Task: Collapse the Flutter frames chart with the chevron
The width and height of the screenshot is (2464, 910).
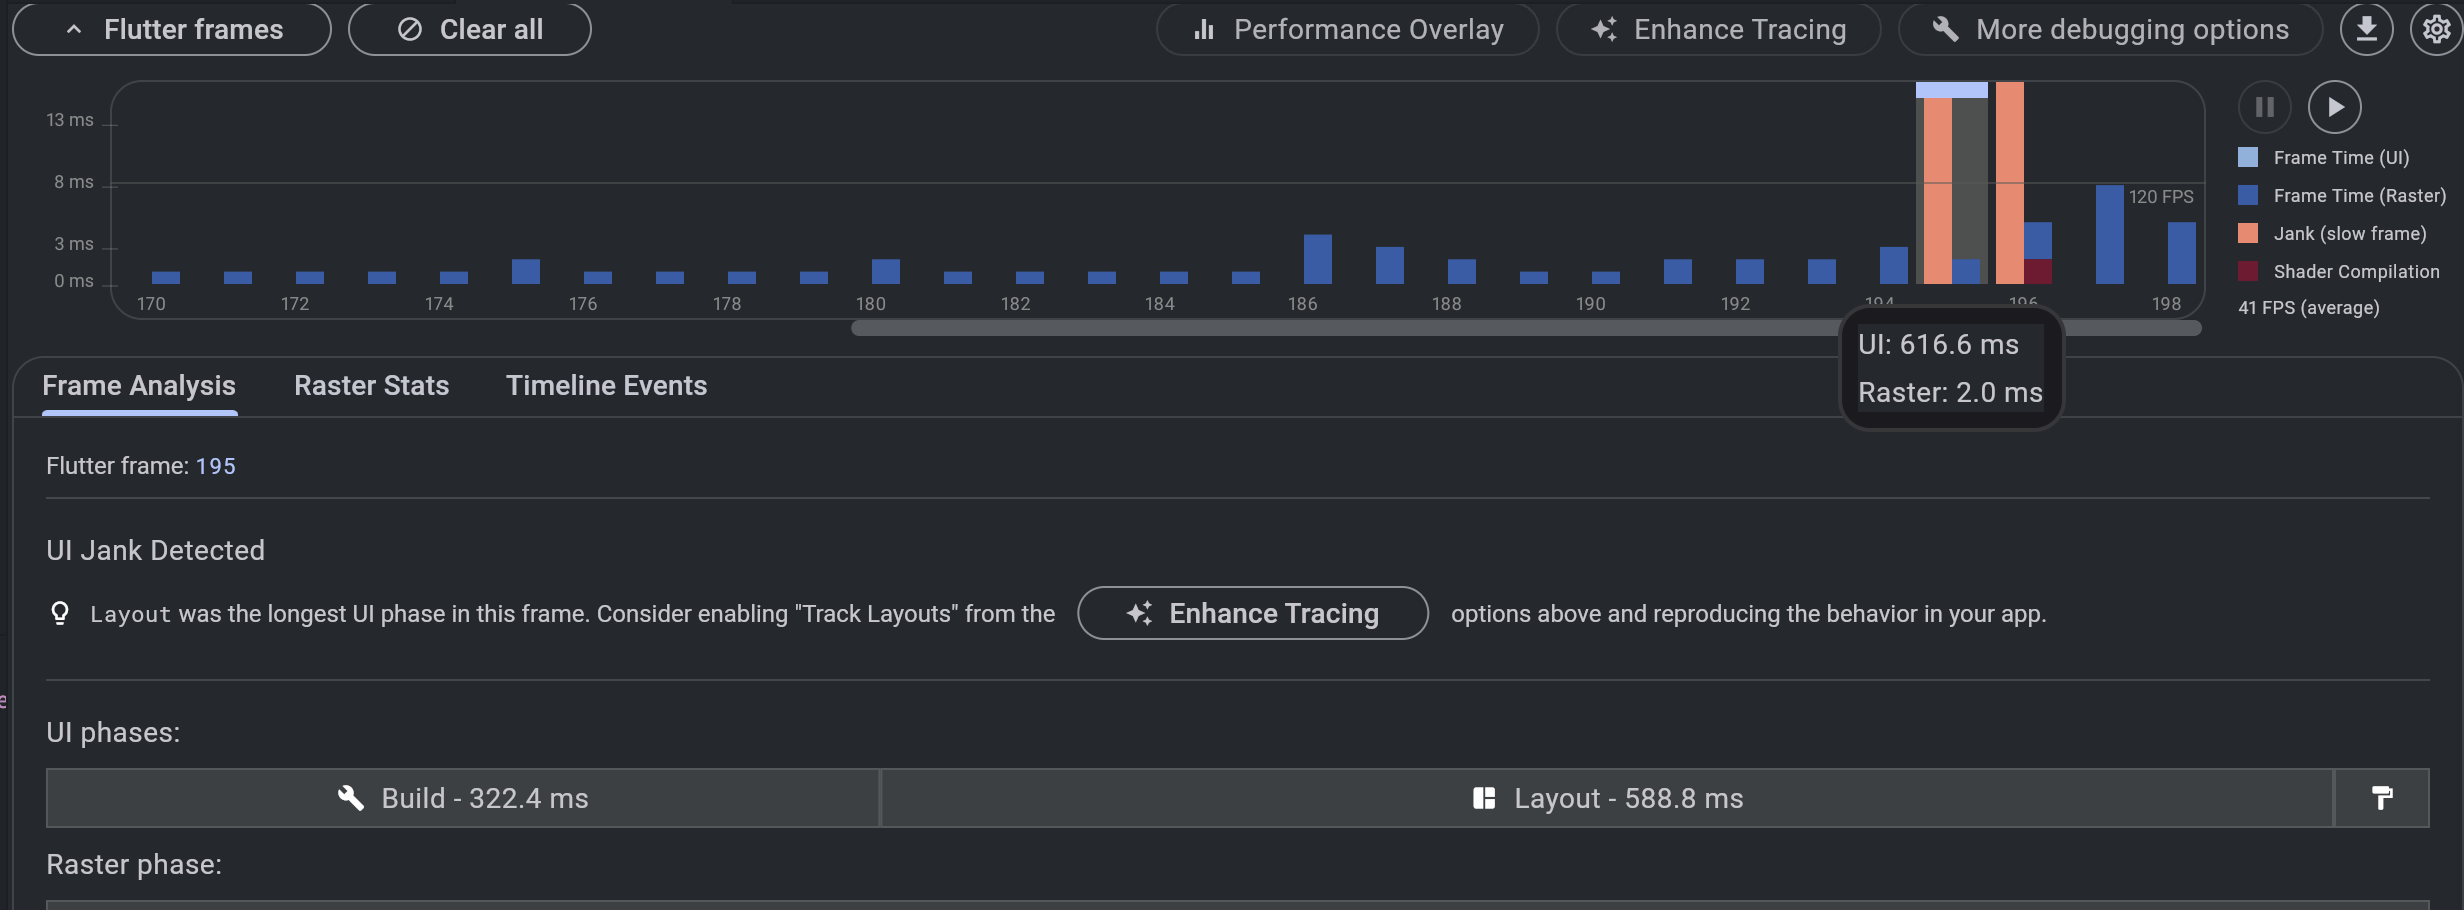Action: point(74,29)
